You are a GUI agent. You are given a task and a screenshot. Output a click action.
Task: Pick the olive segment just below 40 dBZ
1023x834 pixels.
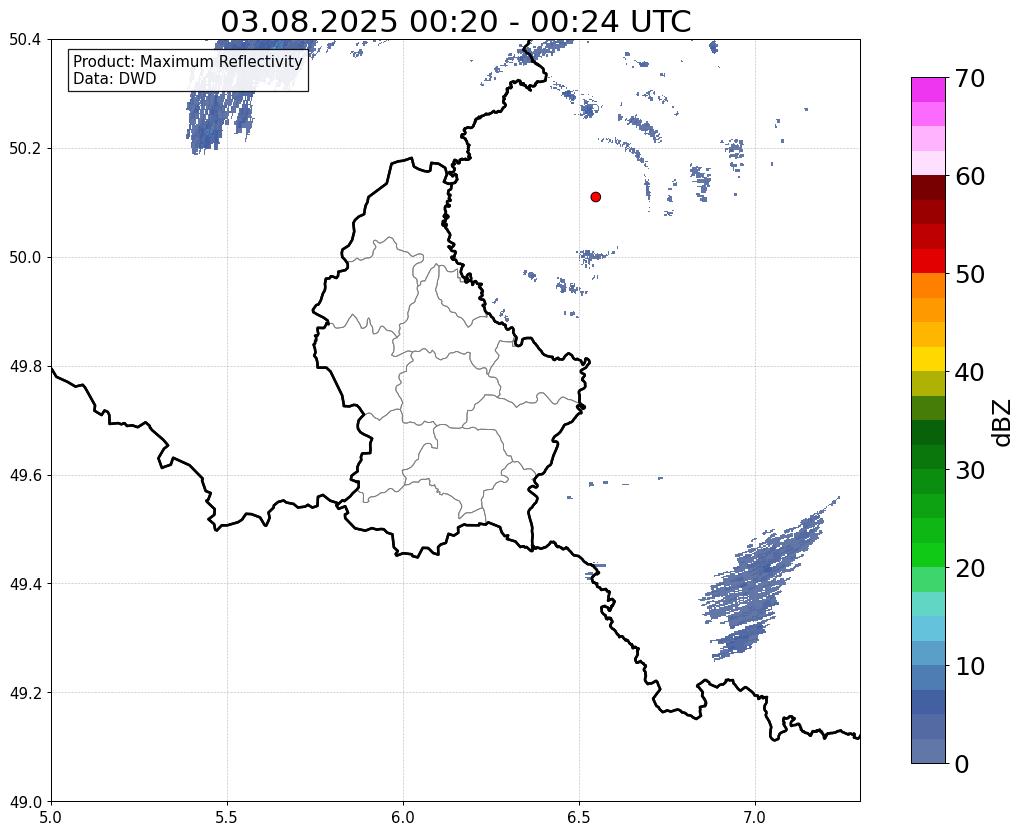928,384
